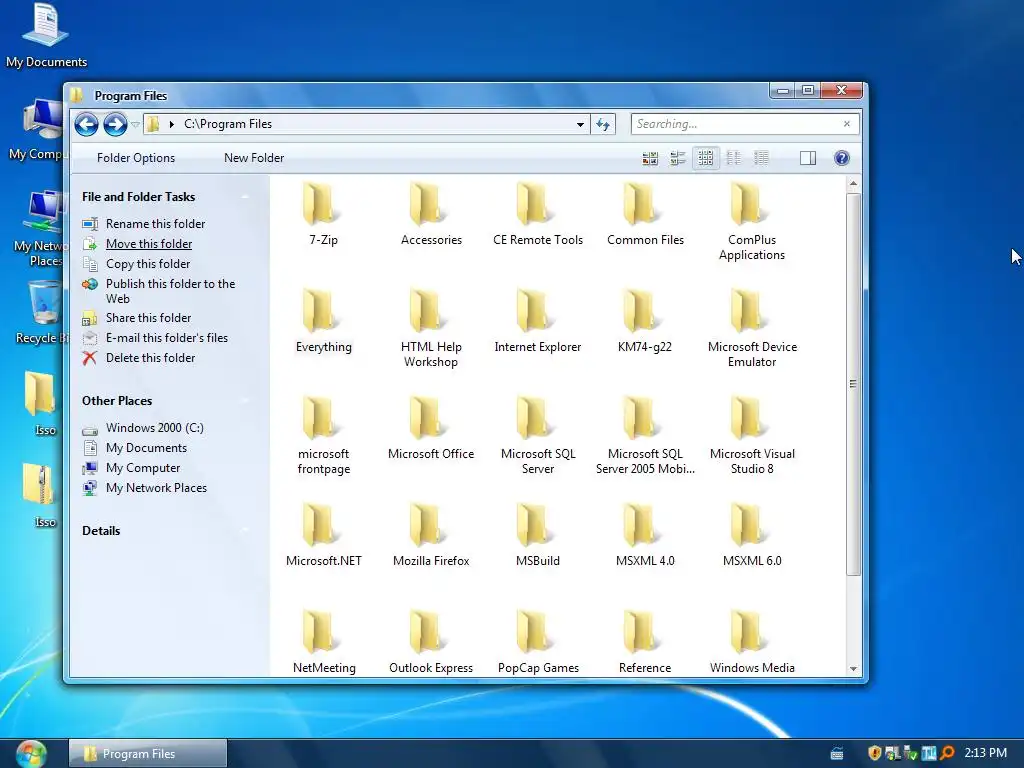Click the C:\Program Files address bar

(366, 124)
